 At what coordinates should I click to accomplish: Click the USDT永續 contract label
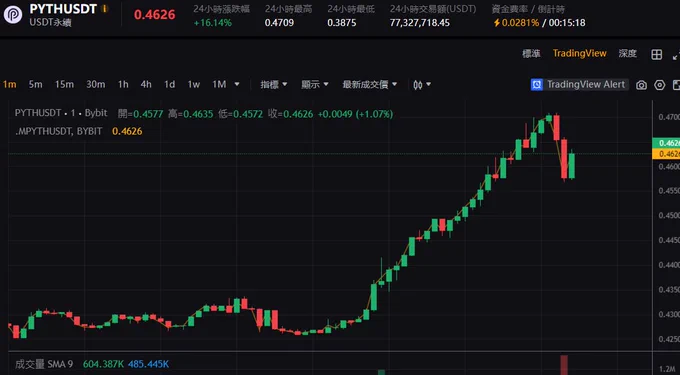click(x=50, y=23)
